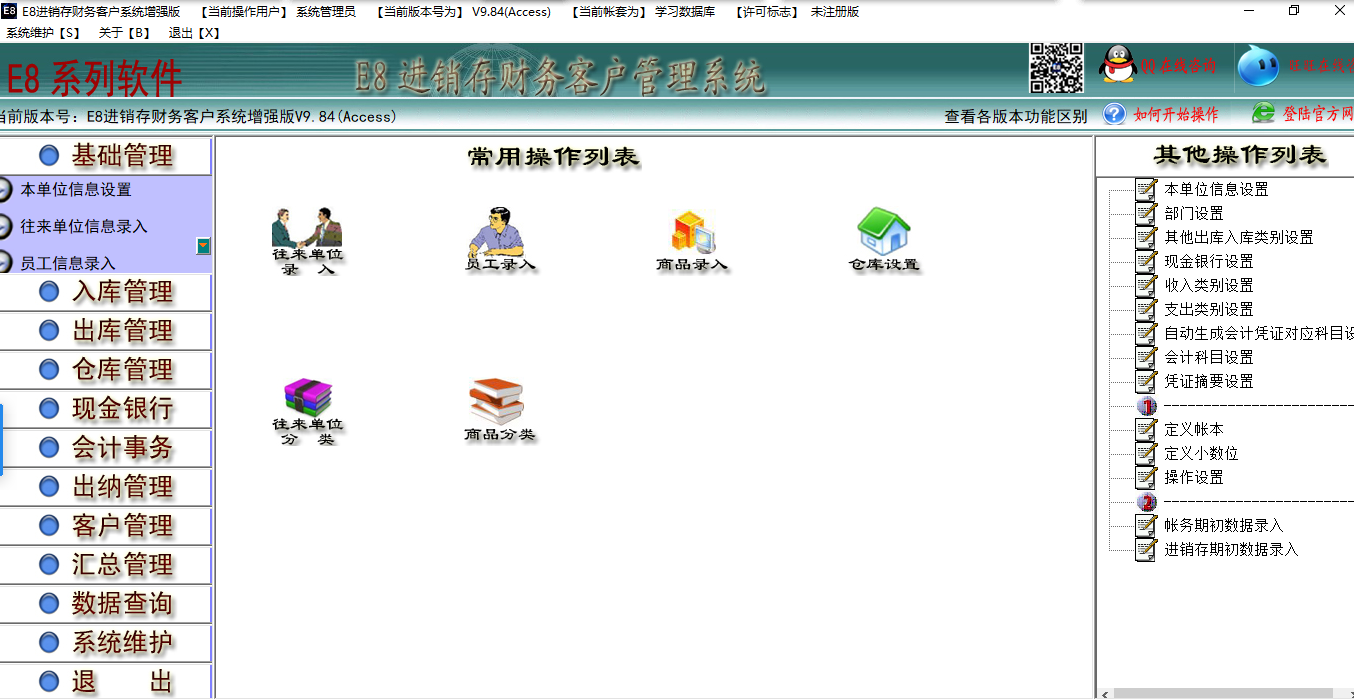
Task: Click the QR code image
Action: click(1057, 67)
